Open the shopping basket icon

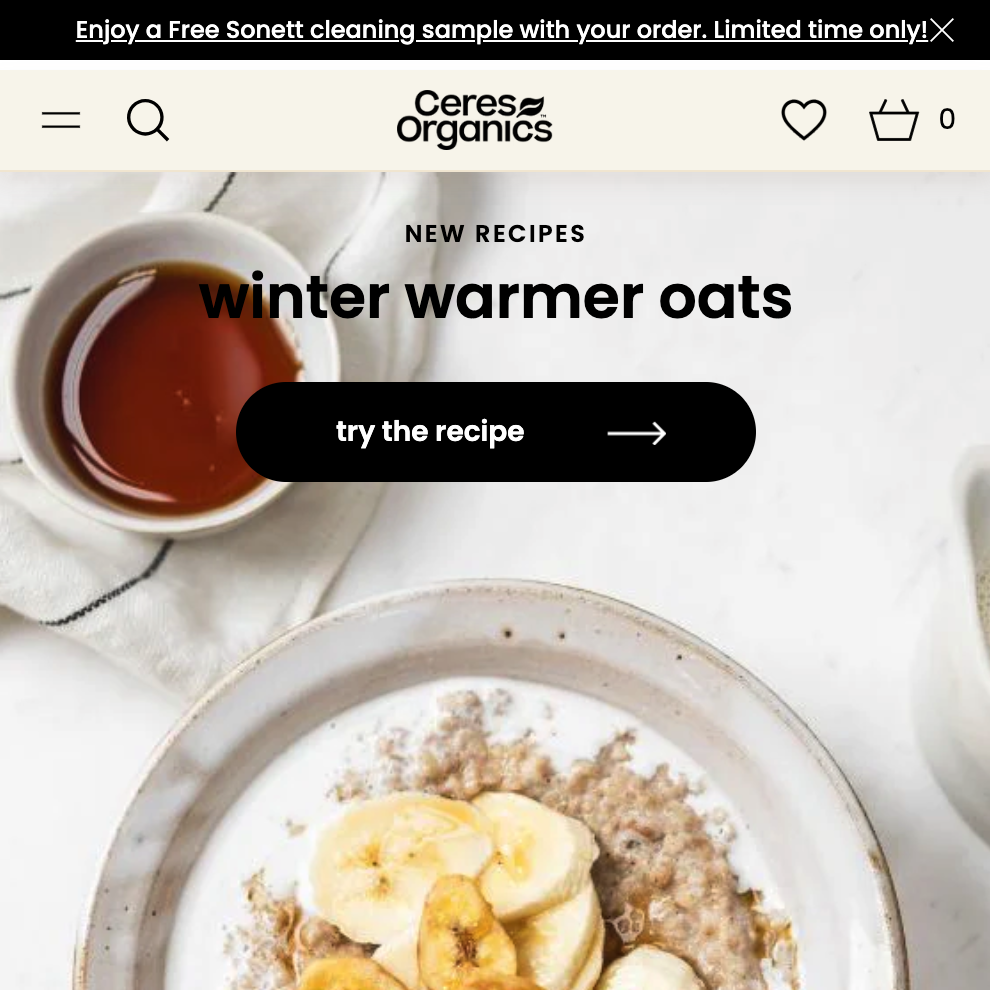click(x=893, y=119)
